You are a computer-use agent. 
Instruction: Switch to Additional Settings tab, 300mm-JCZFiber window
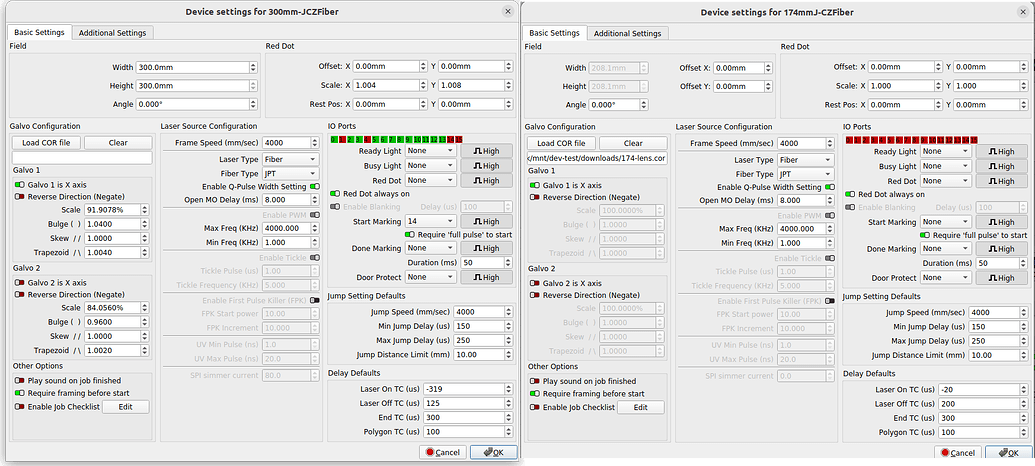coord(112,33)
